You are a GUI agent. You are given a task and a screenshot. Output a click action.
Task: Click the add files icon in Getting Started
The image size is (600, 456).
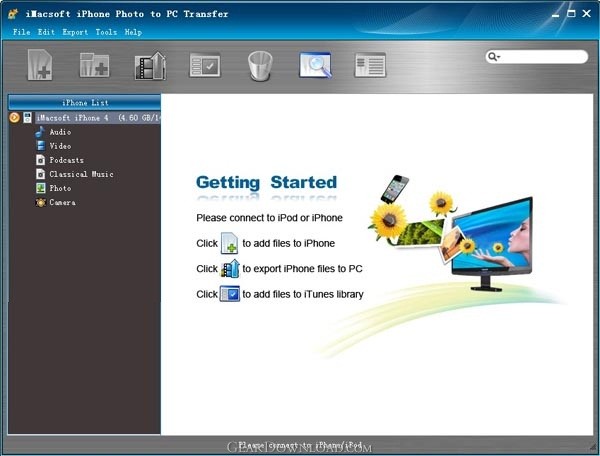pyautogui.click(x=230, y=243)
